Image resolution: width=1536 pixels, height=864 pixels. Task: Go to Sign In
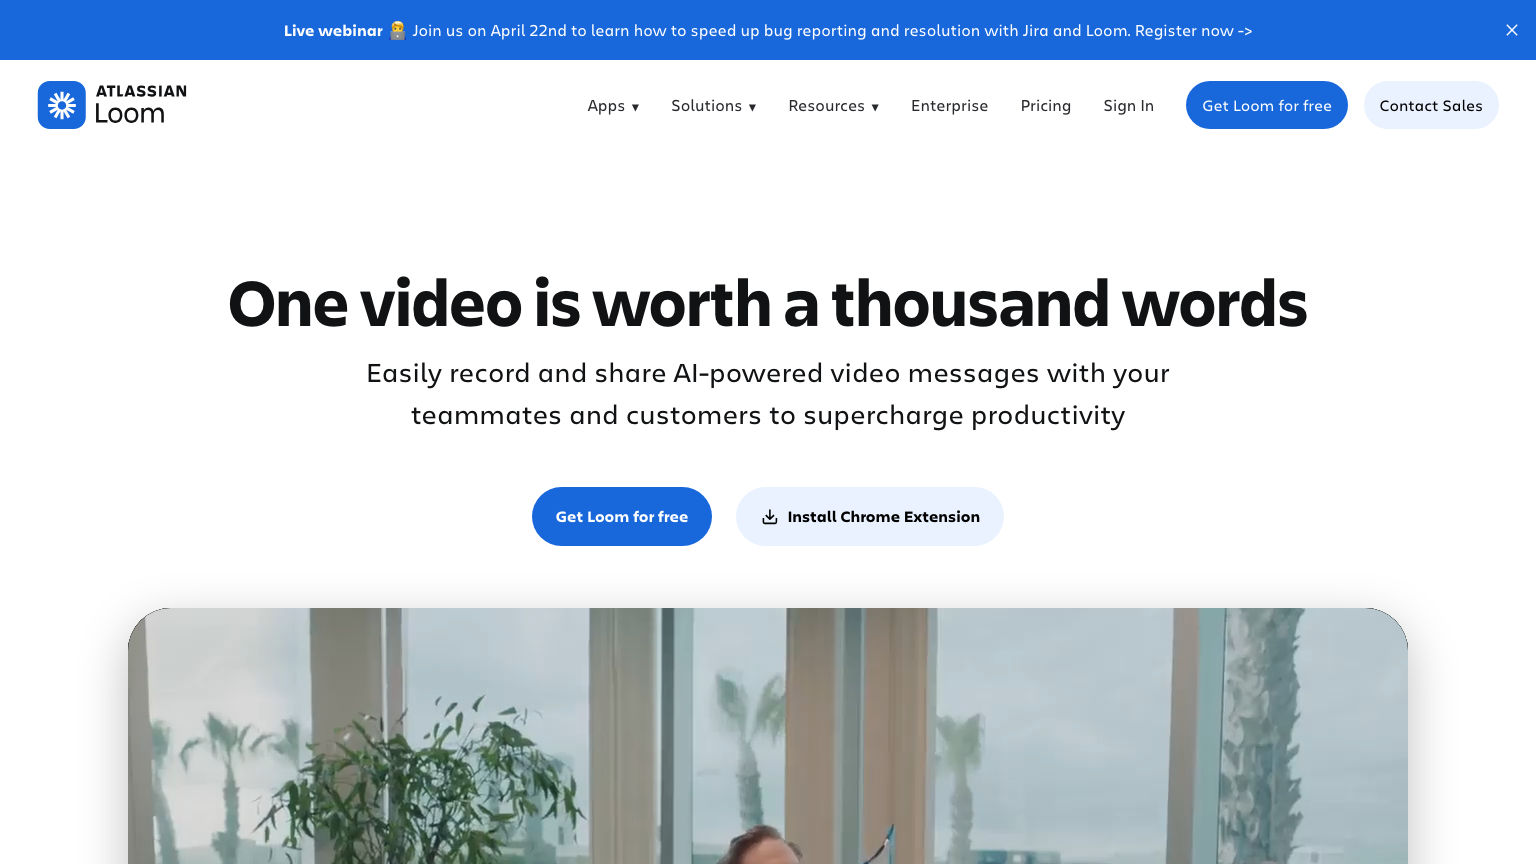point(1128,106)
